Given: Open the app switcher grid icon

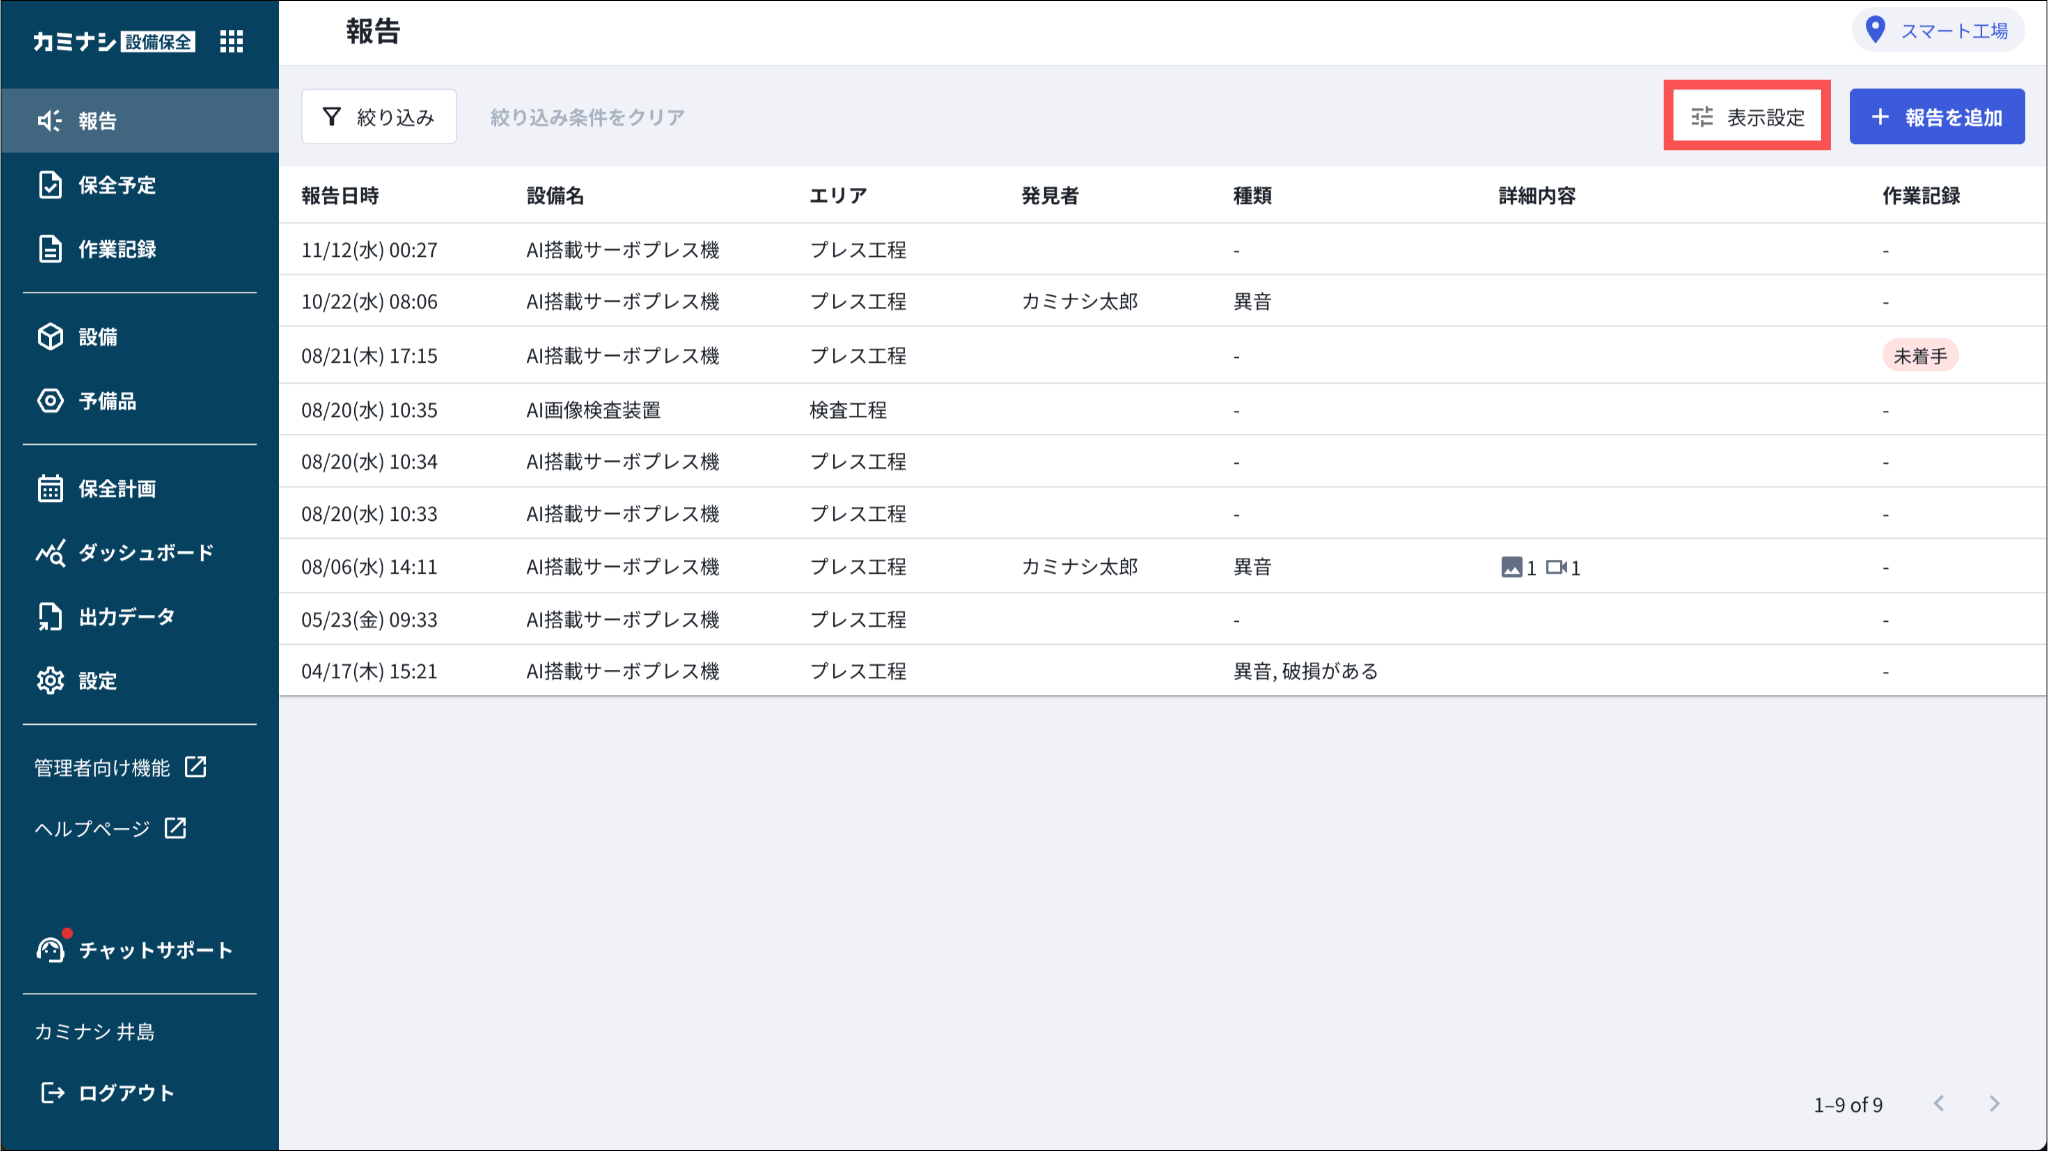Looking at the screenshot, I should [x=231, y=41].
